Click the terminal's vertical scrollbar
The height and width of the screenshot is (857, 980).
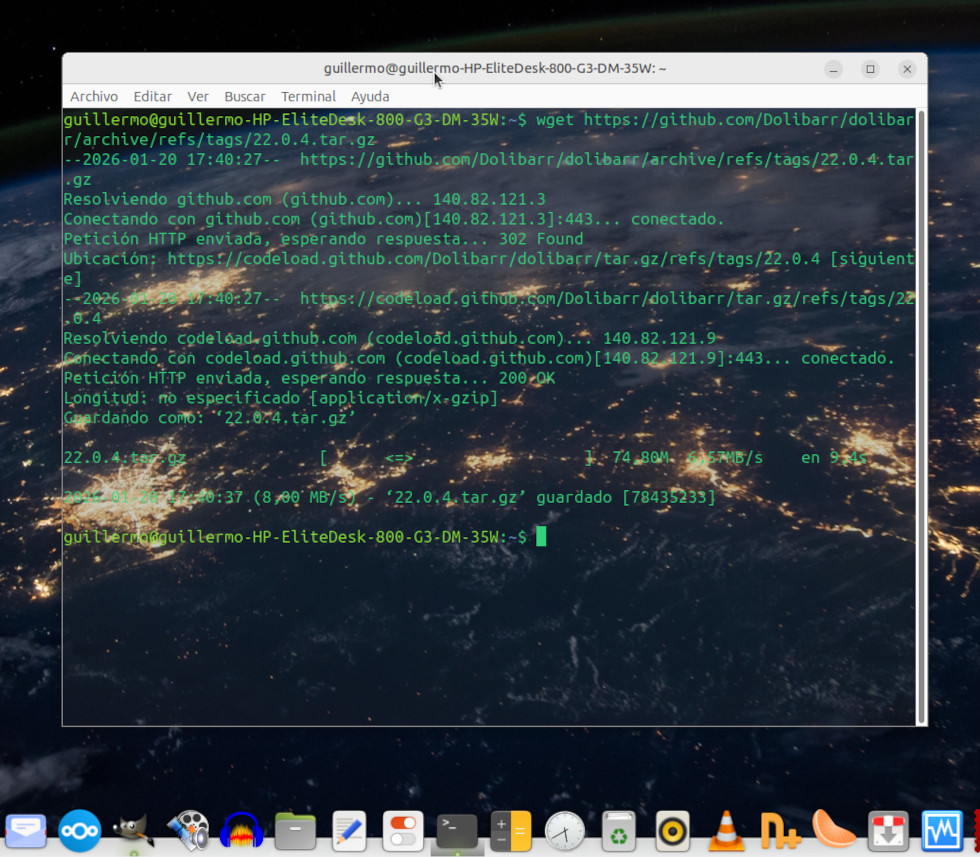pos(921,415)
